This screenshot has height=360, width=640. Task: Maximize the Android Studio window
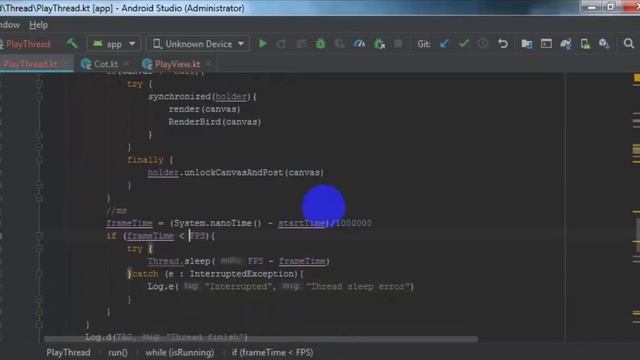click(x=611, y=7)
